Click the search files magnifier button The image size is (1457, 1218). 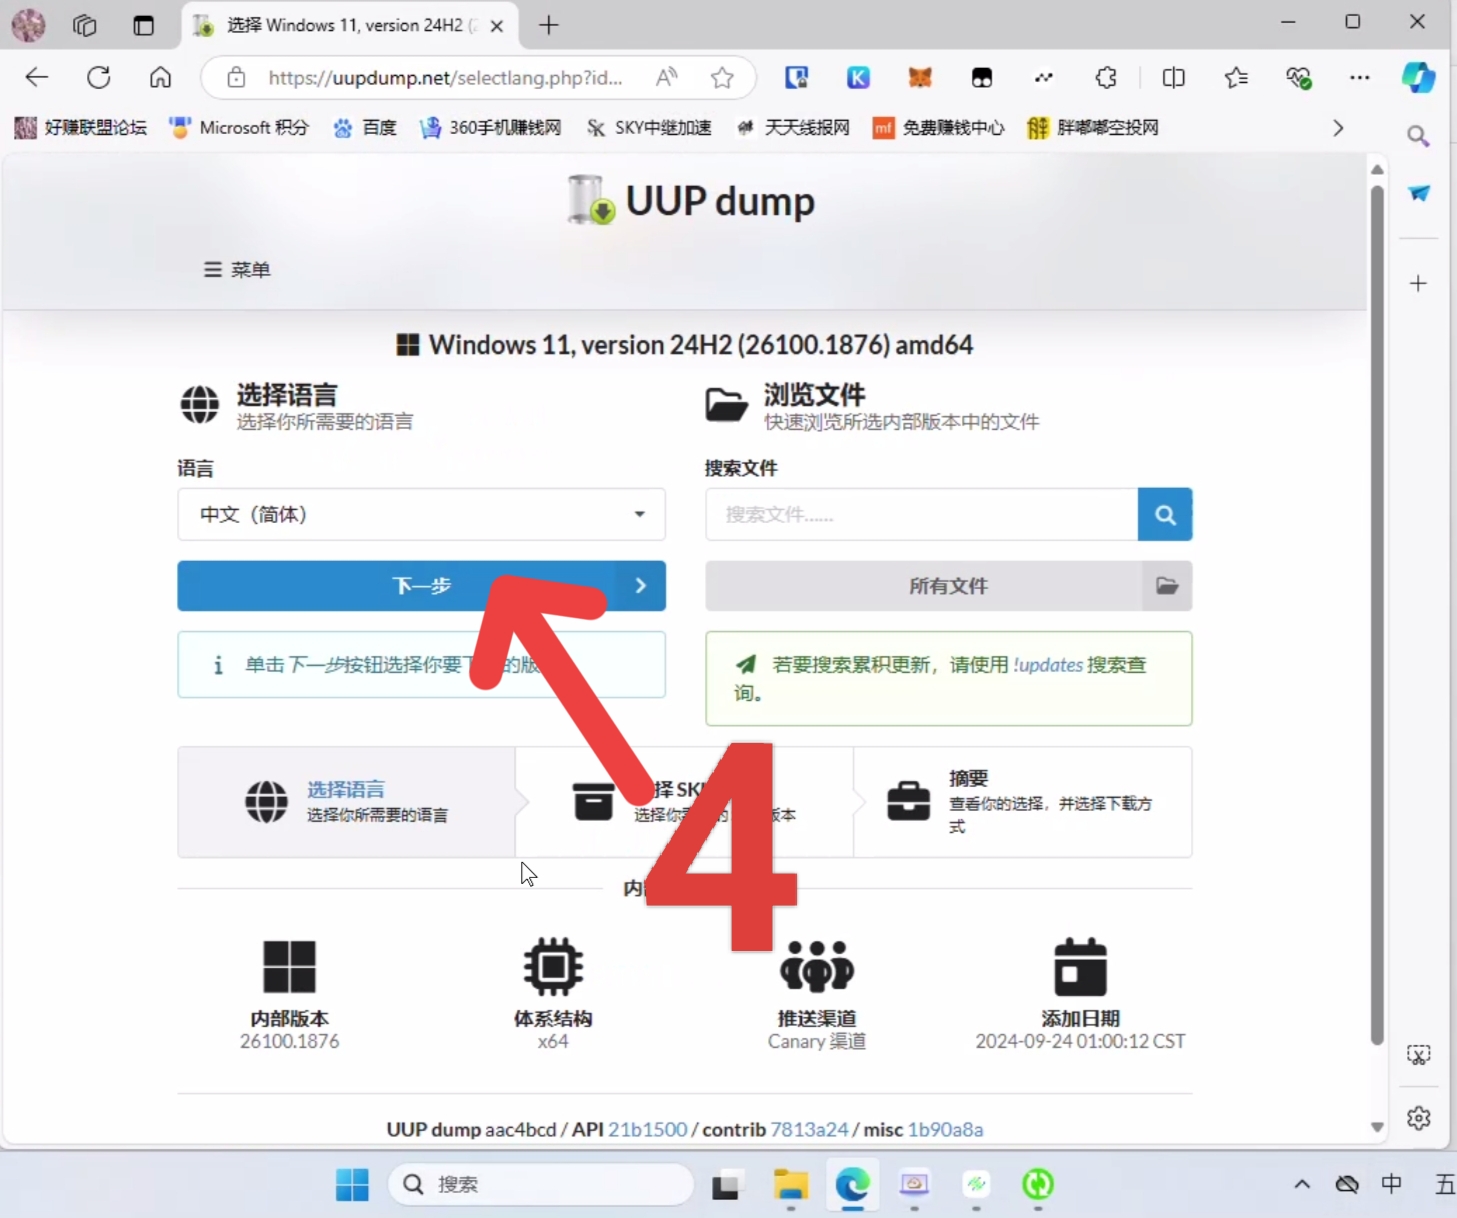(x=1165, y=514)
